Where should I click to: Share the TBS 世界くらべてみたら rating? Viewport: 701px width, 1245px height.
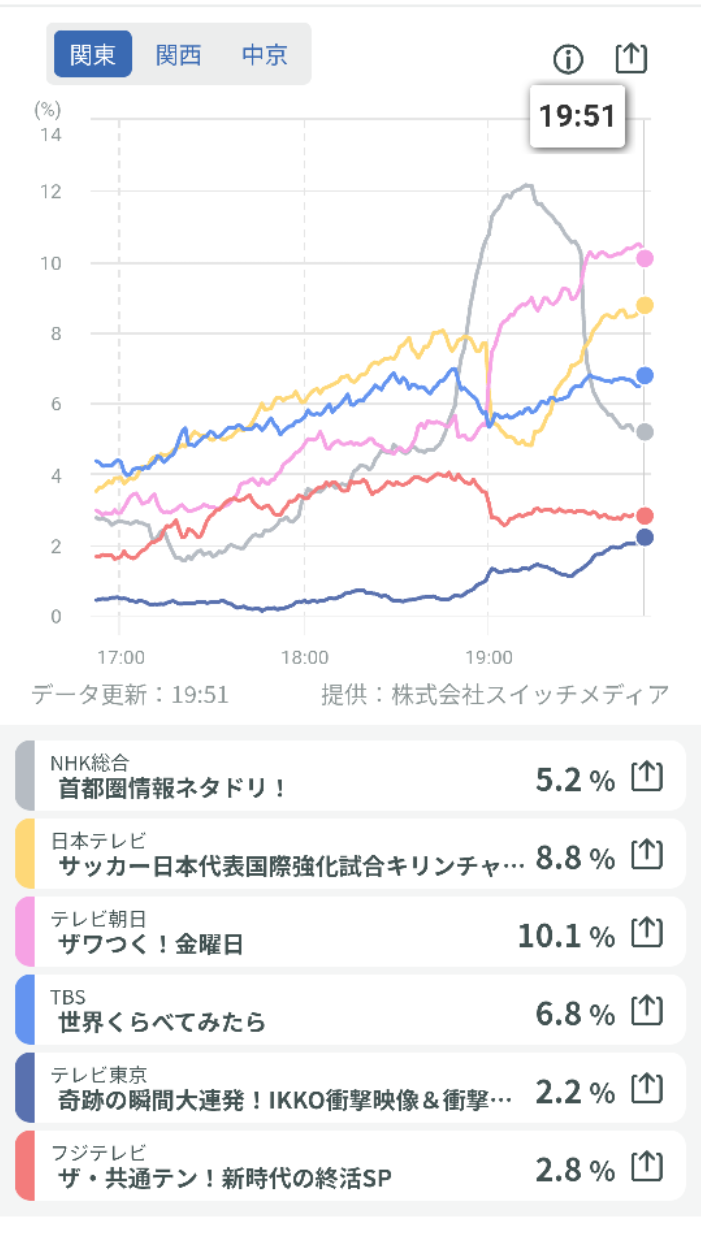[x=647, y=1010]
